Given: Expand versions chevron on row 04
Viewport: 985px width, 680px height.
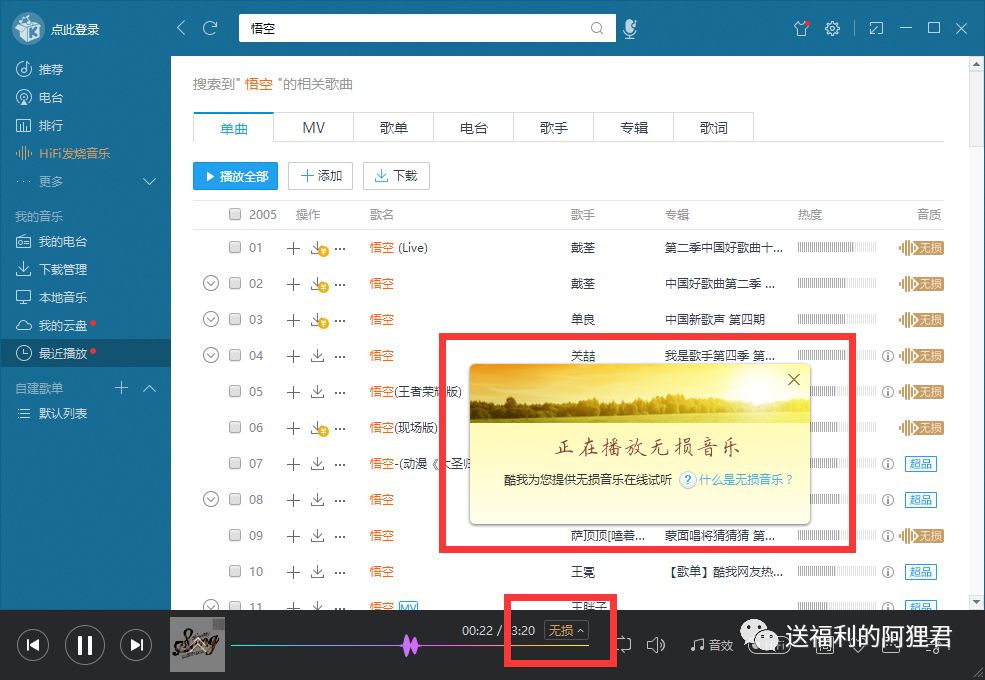Looking at the screenshot, I should [x=211, y=355].
